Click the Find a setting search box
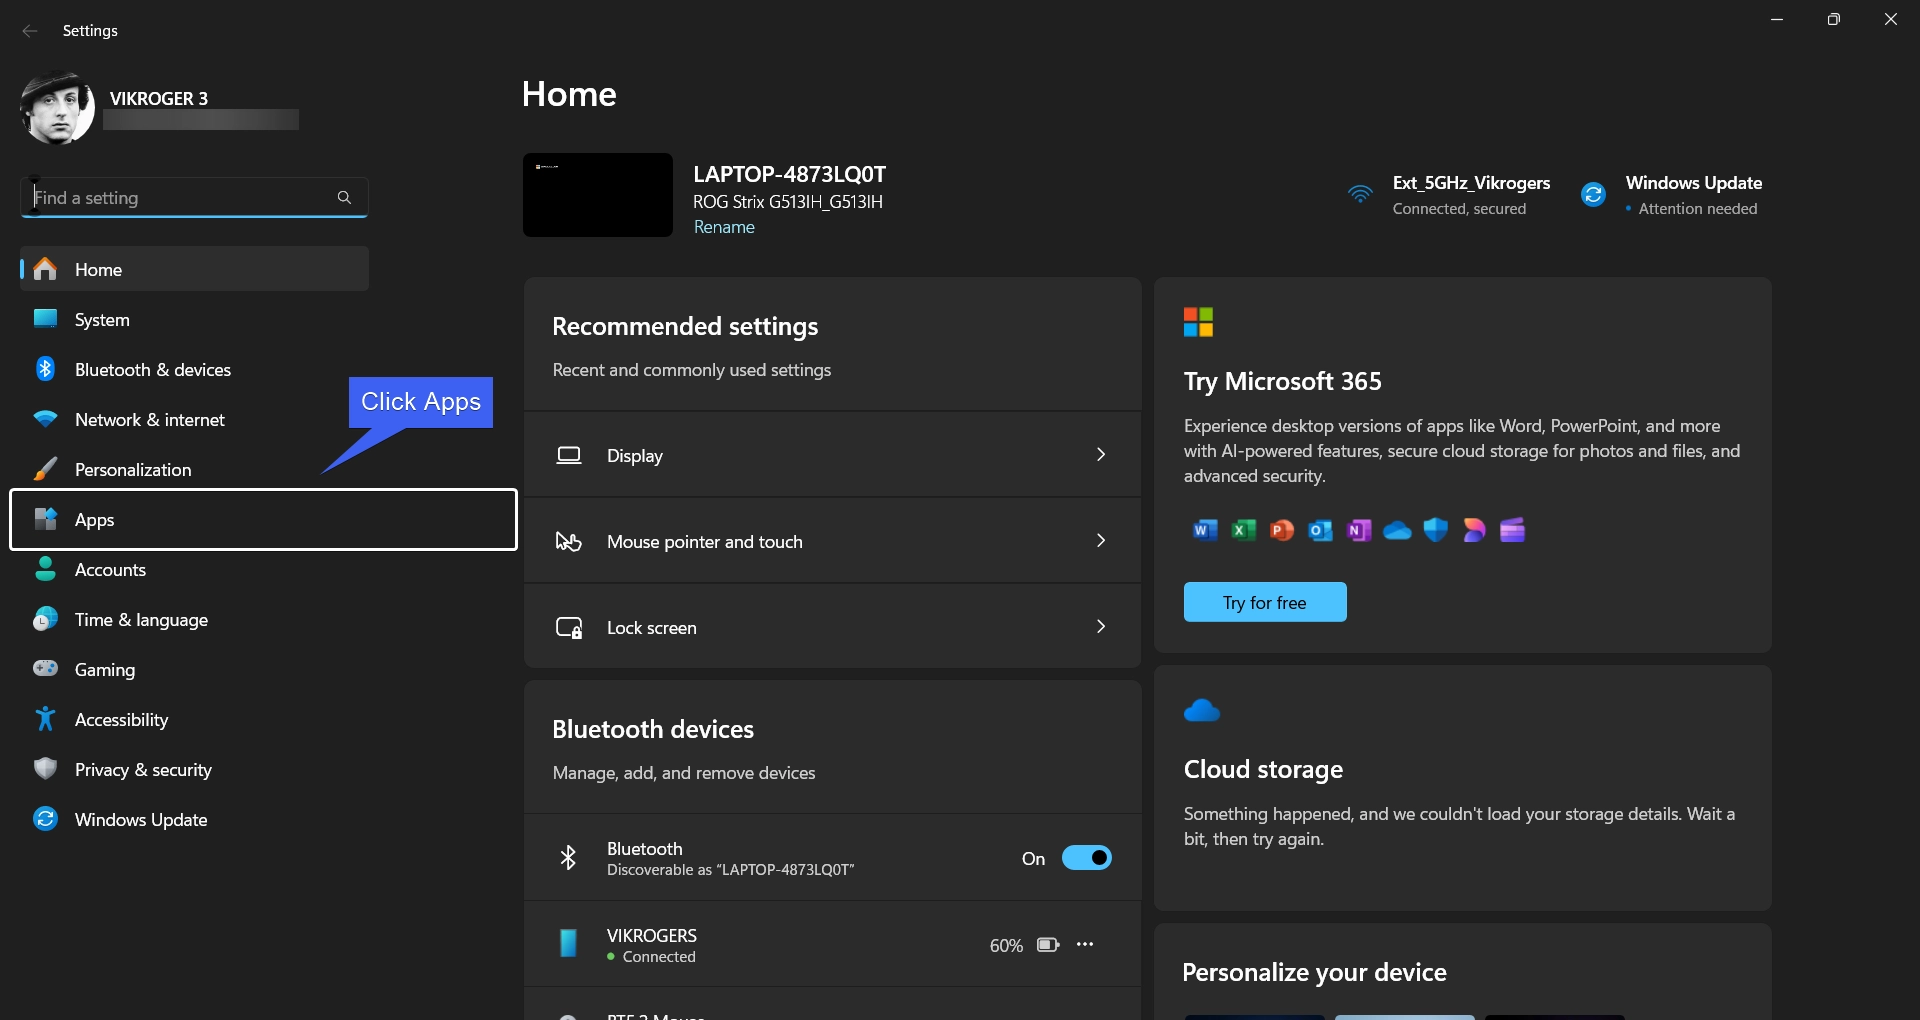Screen dimensions: 1920x1020 click(194, 197)
